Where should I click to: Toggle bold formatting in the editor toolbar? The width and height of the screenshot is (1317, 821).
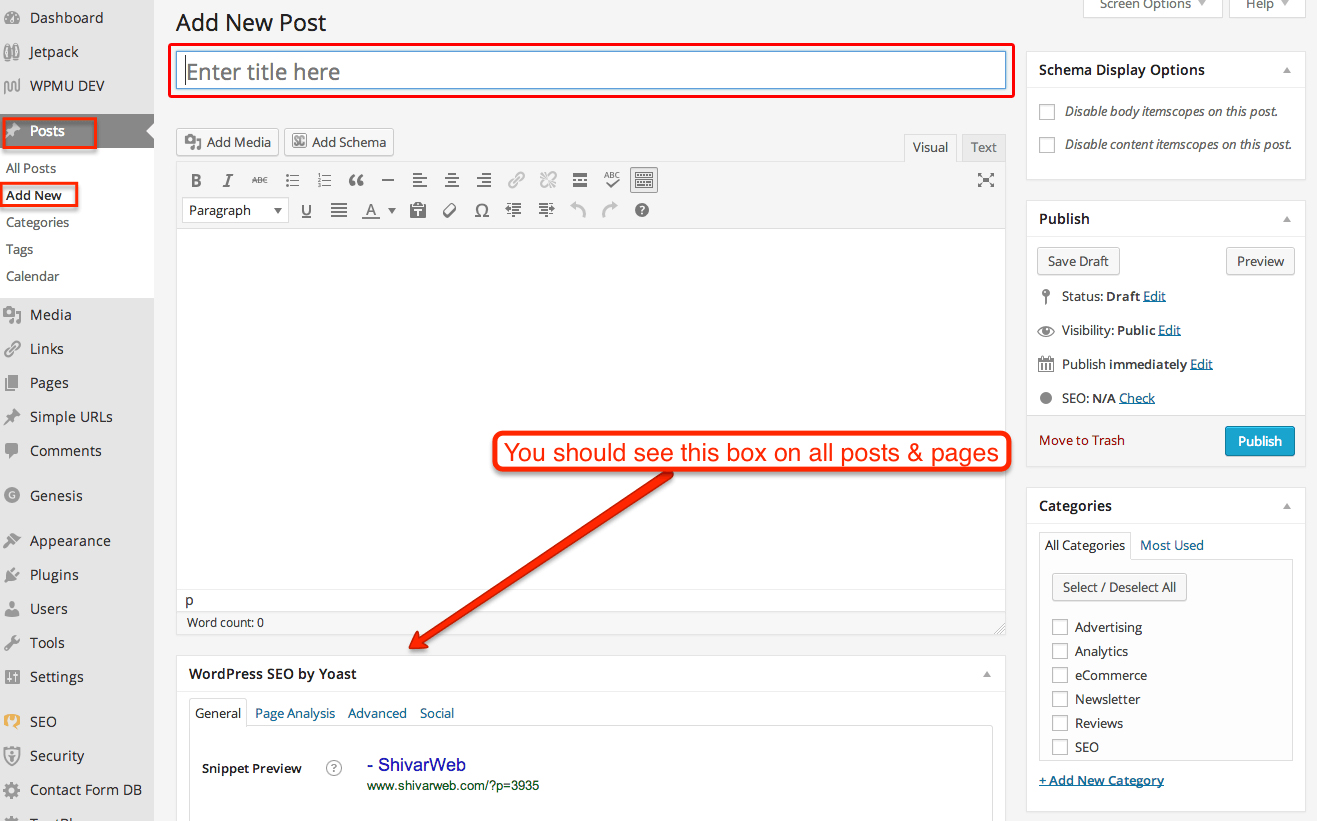coord(196,180)
